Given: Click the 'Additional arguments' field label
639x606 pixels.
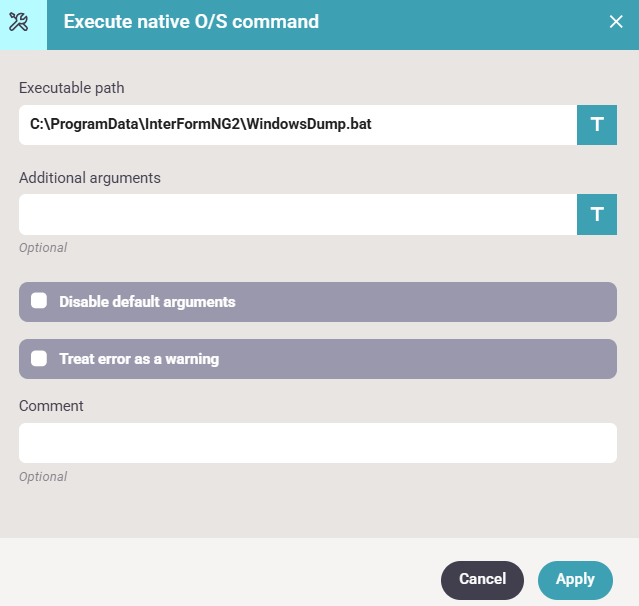Looking at the screenshot, I should coord(90,177).
